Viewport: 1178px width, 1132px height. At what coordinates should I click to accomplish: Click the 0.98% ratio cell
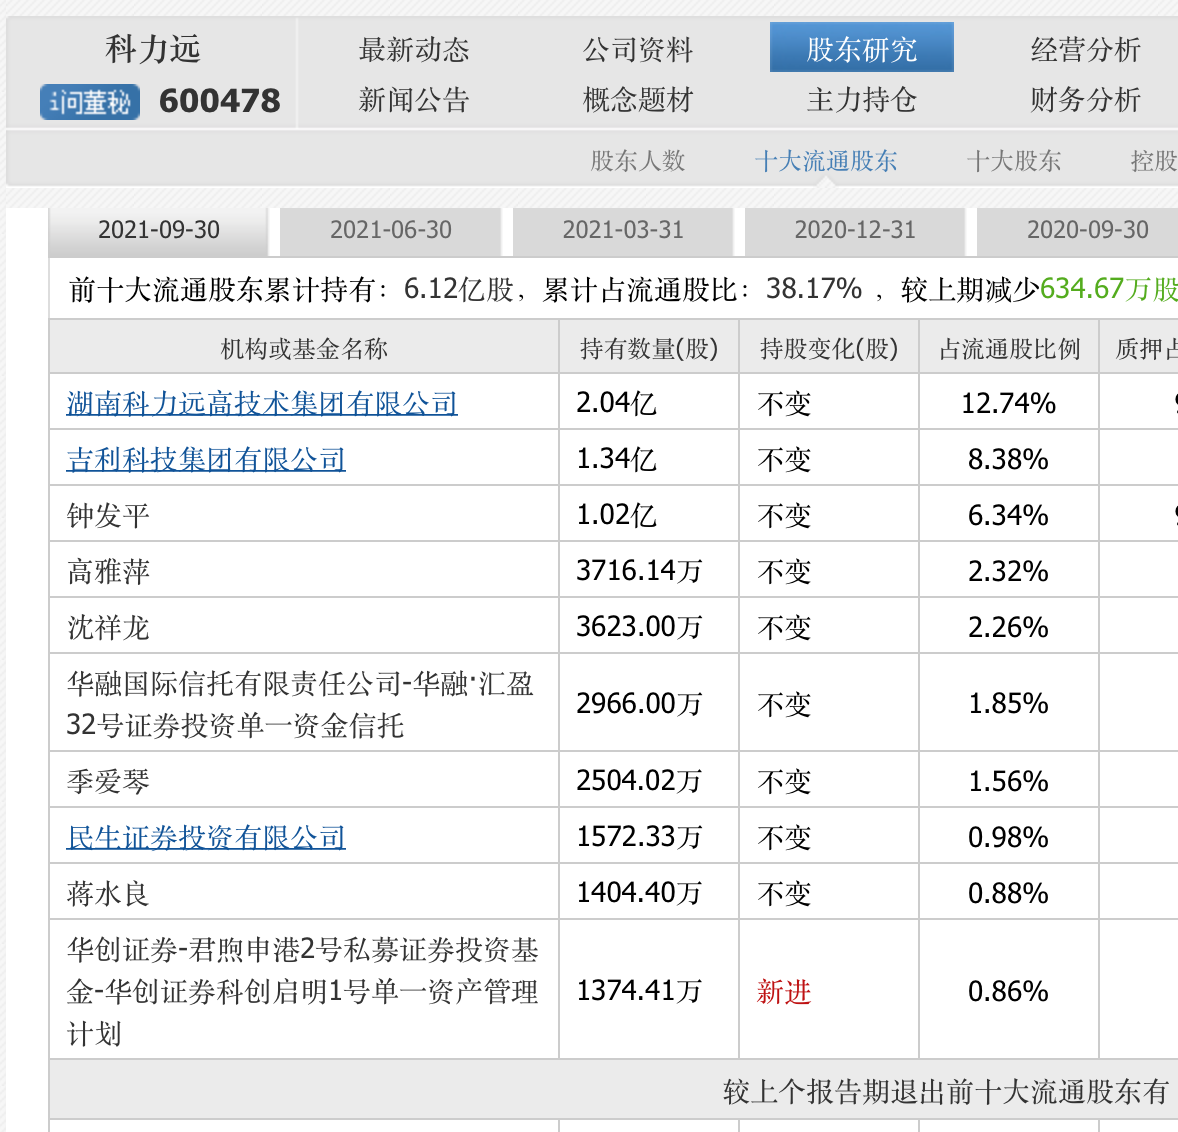(x=1009, y=837)
